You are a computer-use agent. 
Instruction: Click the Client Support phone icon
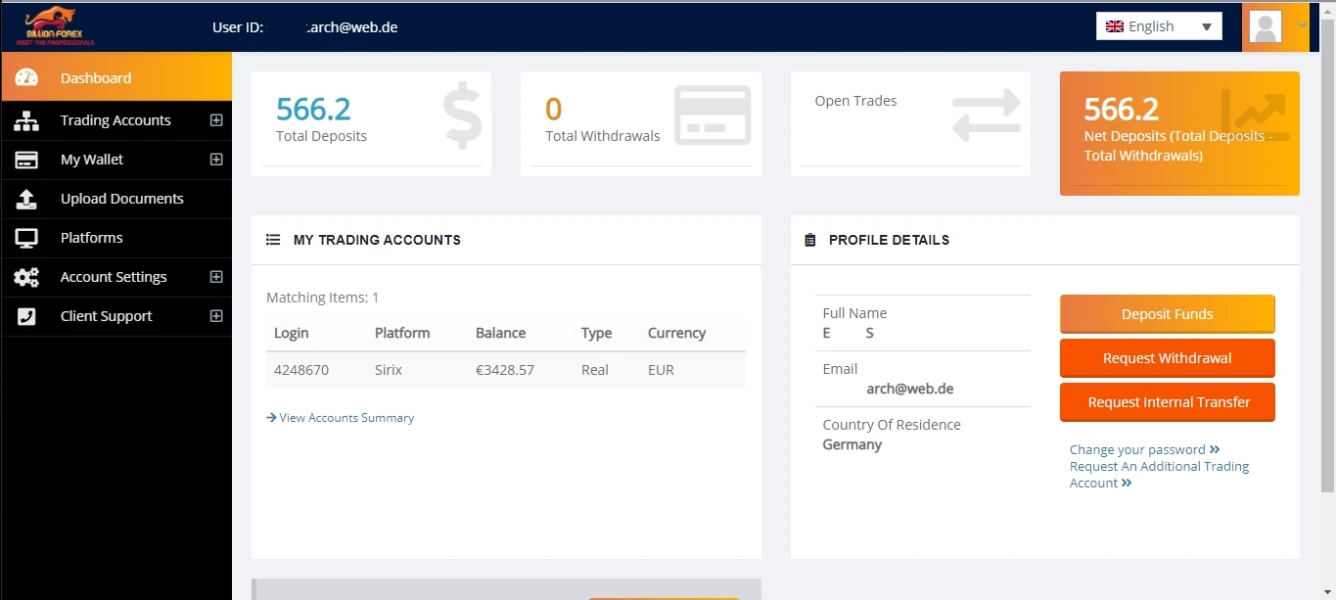[x=26, y=316]
